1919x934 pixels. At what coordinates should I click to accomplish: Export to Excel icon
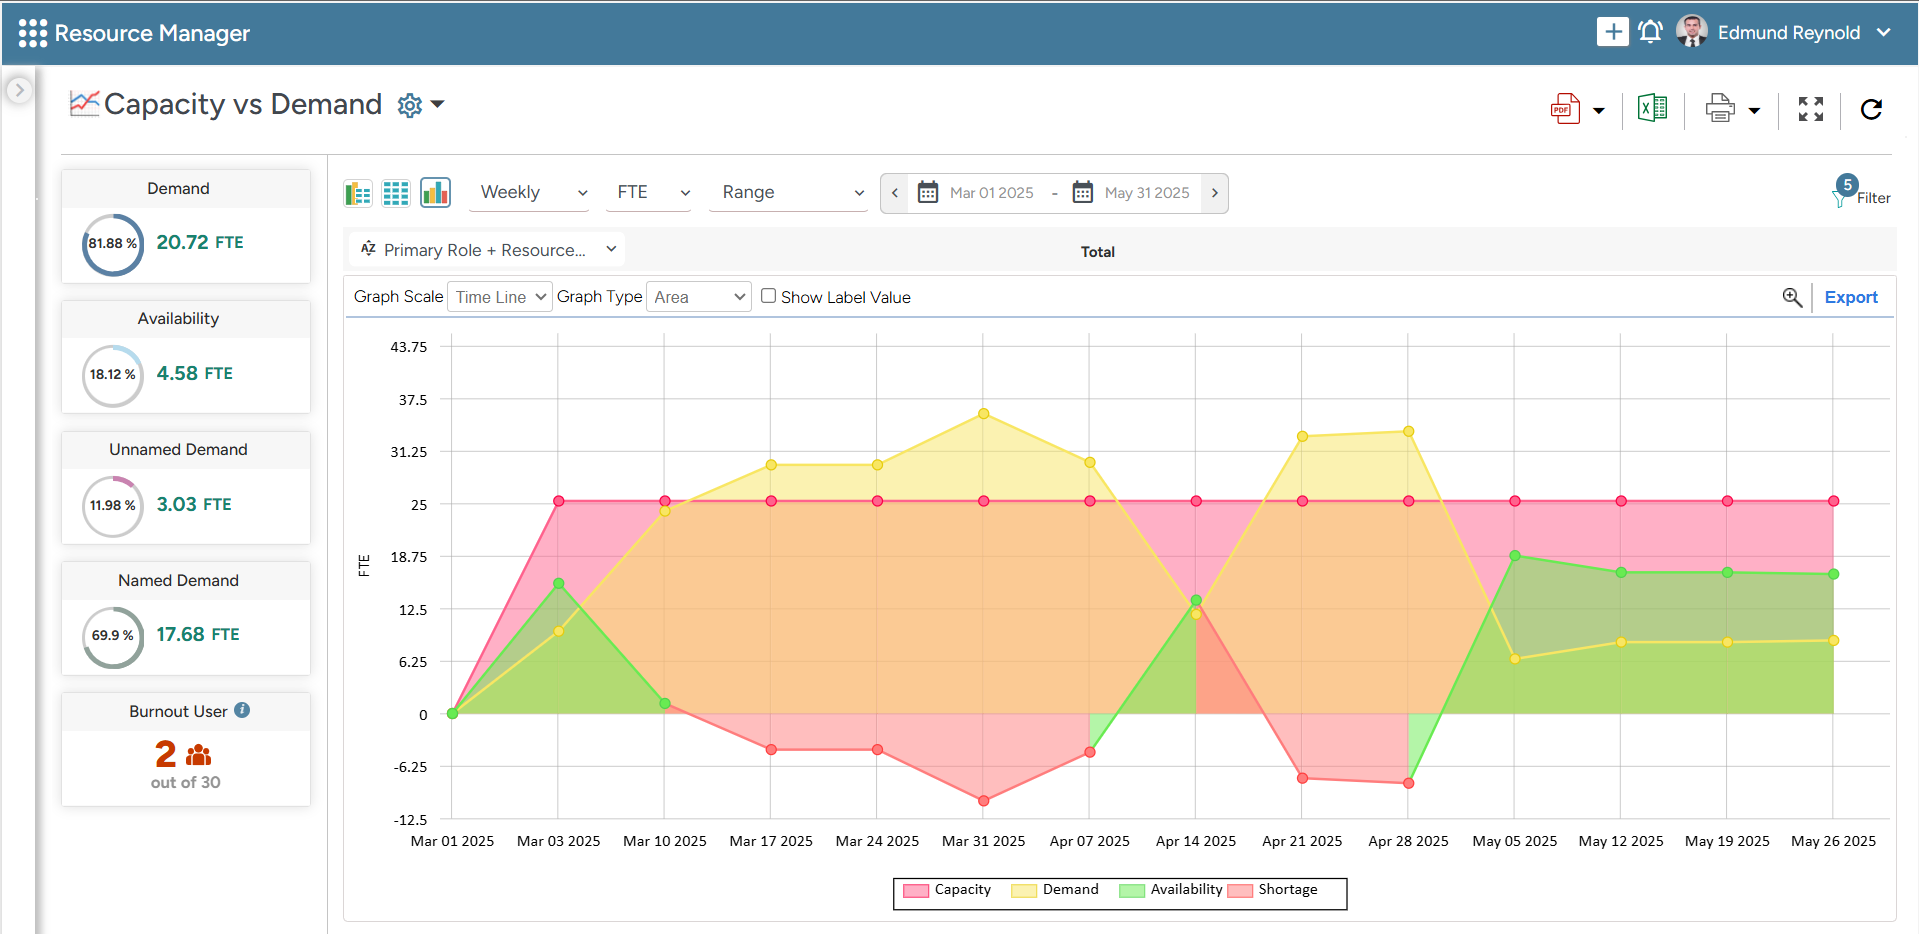tap(1652, 108)
